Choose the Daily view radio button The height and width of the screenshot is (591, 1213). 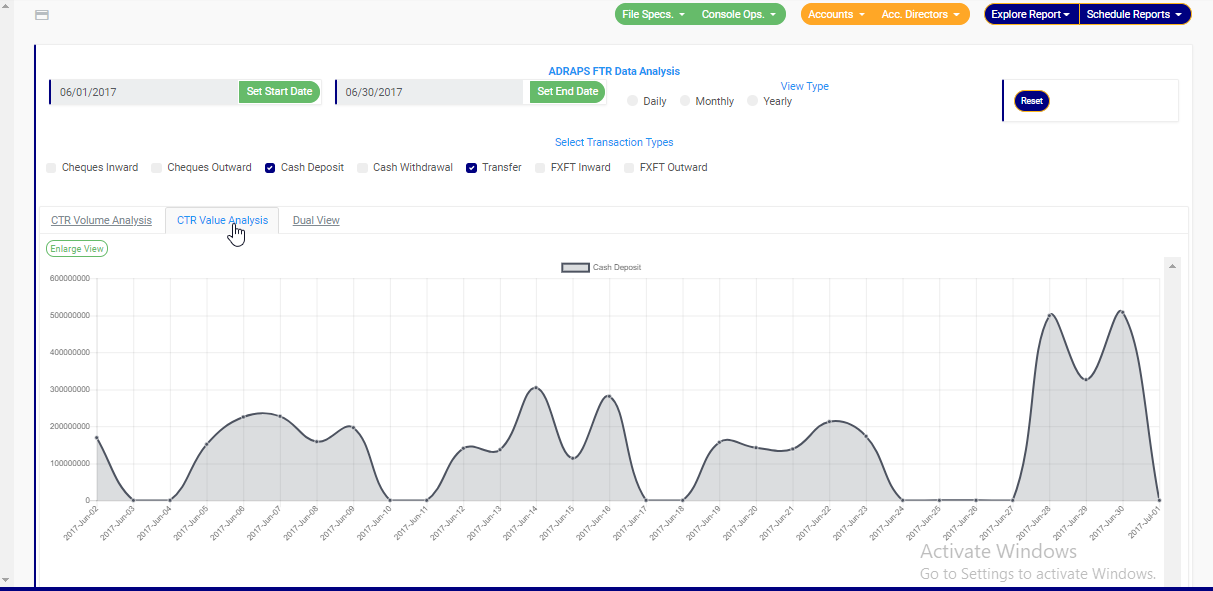tap(633, 101)
